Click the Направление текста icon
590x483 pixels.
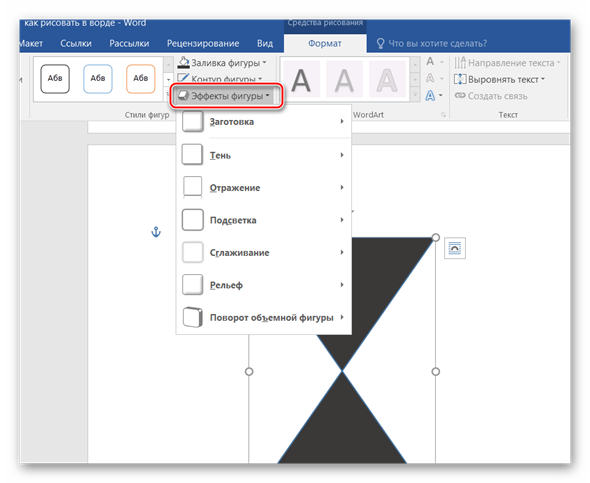click(460, 62)
